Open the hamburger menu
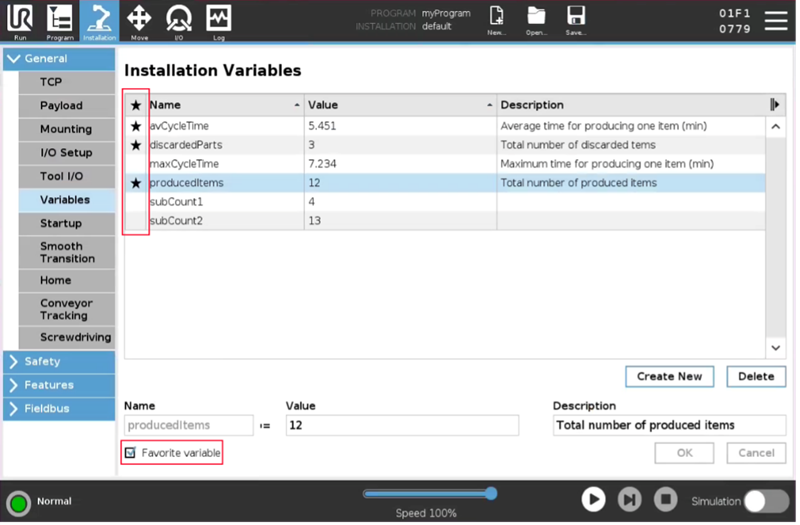This screenshot has height=525, width=800. (776, 21)
